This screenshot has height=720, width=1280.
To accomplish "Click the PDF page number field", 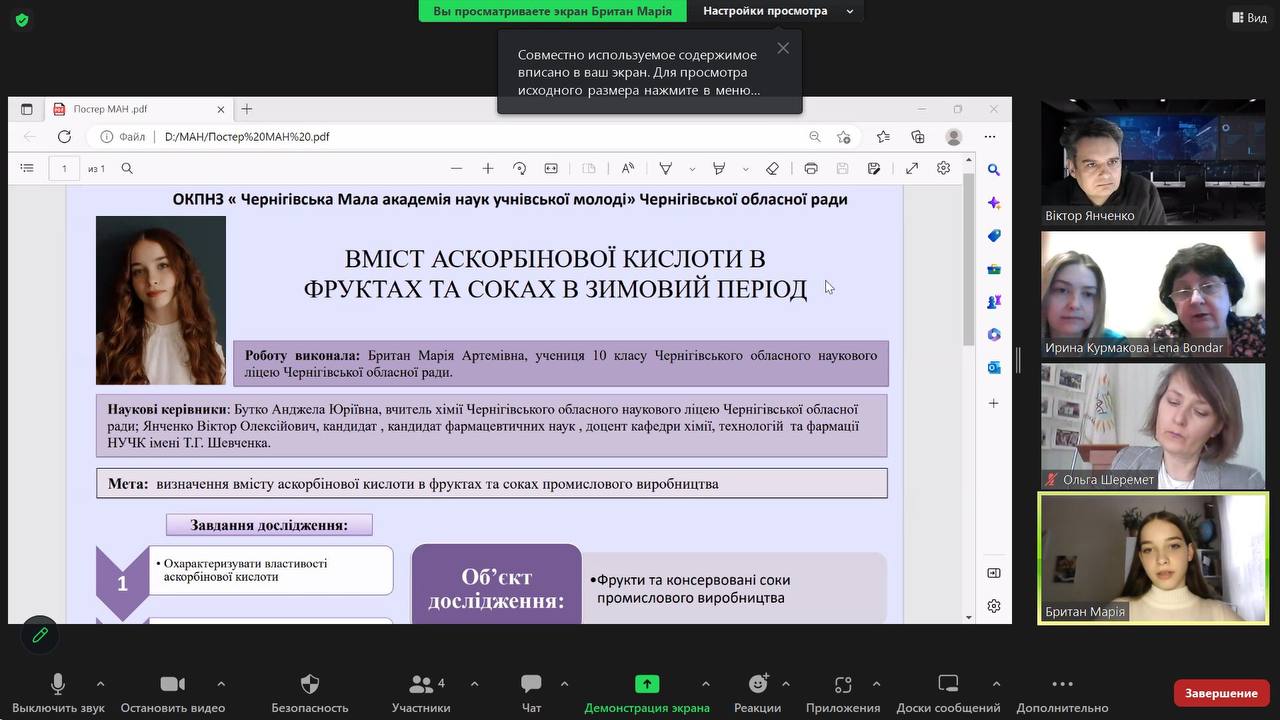I will (x=64, y=168).
